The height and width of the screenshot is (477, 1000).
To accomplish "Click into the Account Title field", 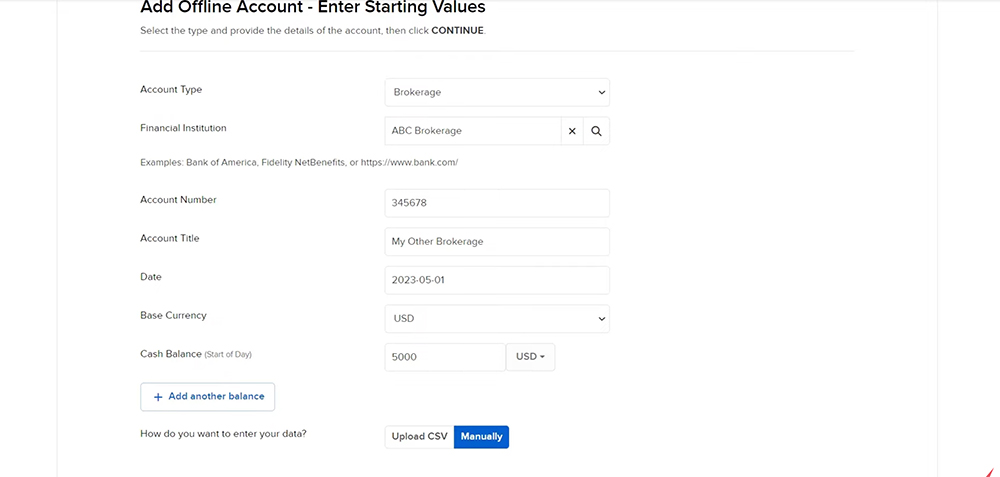I will 497,242.
